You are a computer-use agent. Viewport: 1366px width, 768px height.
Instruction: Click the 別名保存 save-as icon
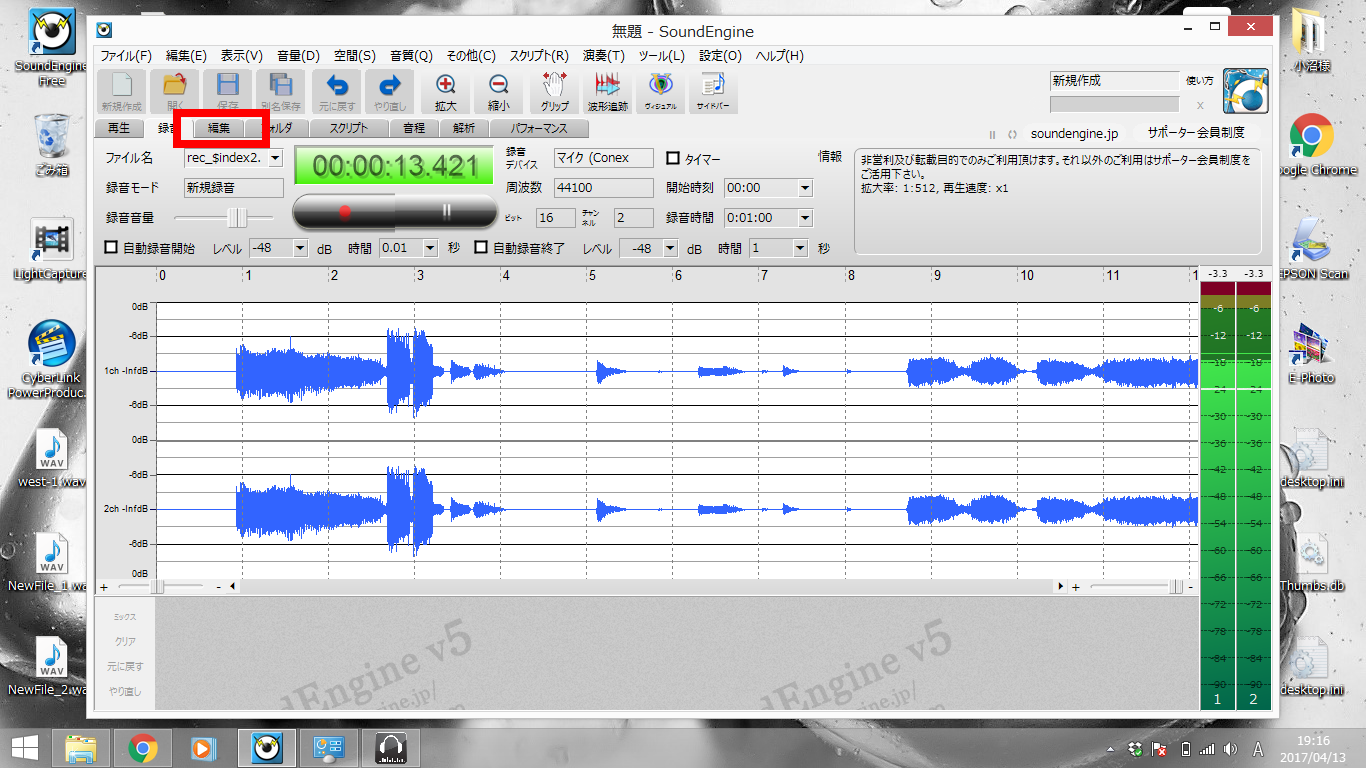coord(281,91)
